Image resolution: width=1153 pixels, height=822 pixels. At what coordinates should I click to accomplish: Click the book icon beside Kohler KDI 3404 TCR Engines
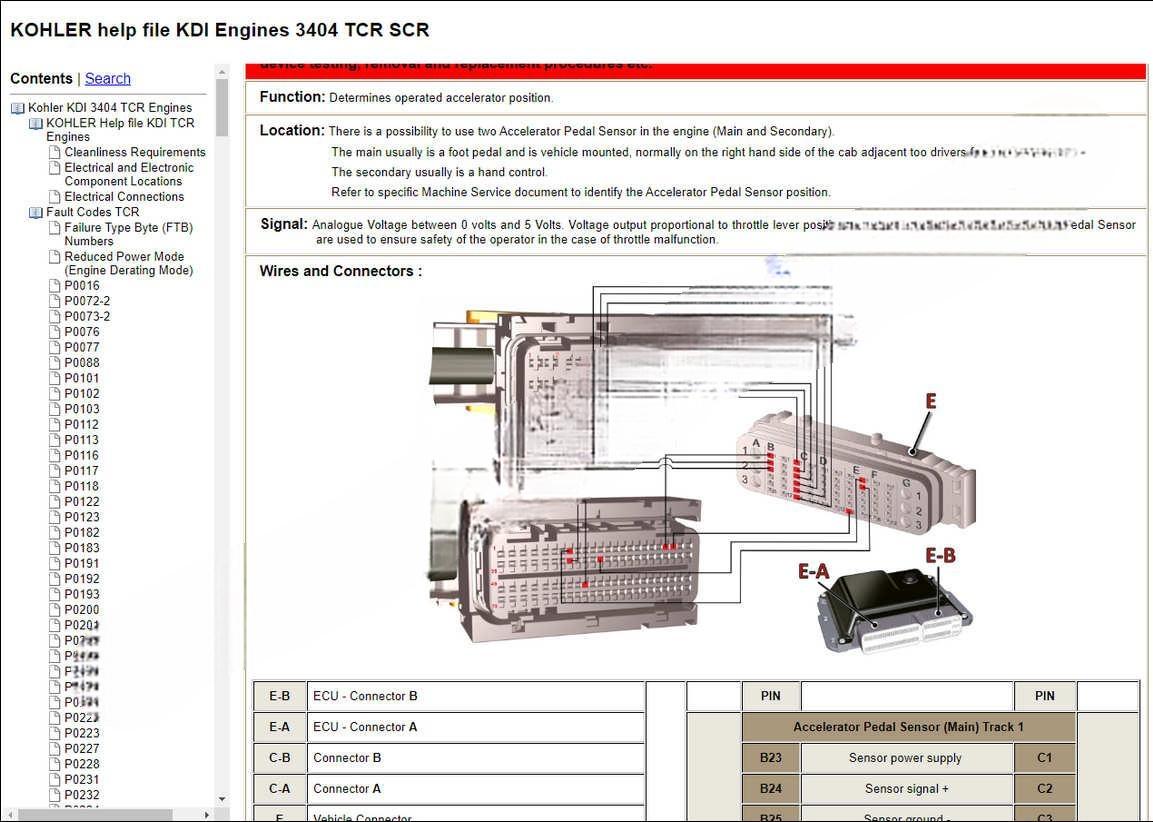click(x=18, y=108)
